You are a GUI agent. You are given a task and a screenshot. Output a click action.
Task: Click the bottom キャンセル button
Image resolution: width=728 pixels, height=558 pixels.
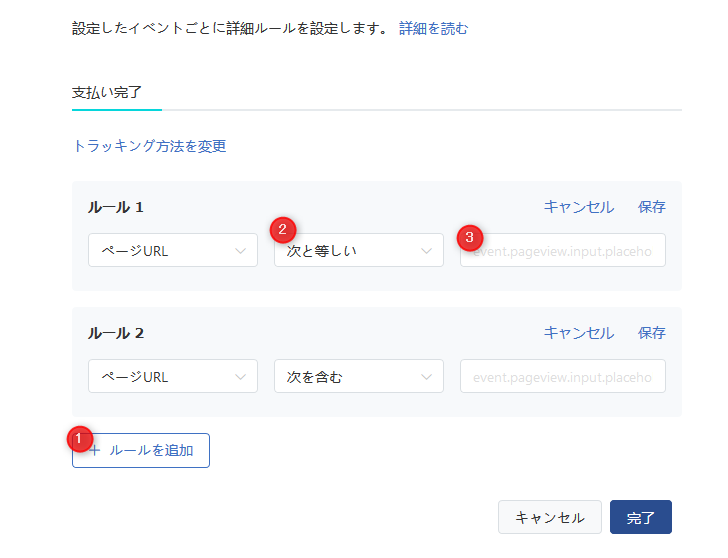549,517
